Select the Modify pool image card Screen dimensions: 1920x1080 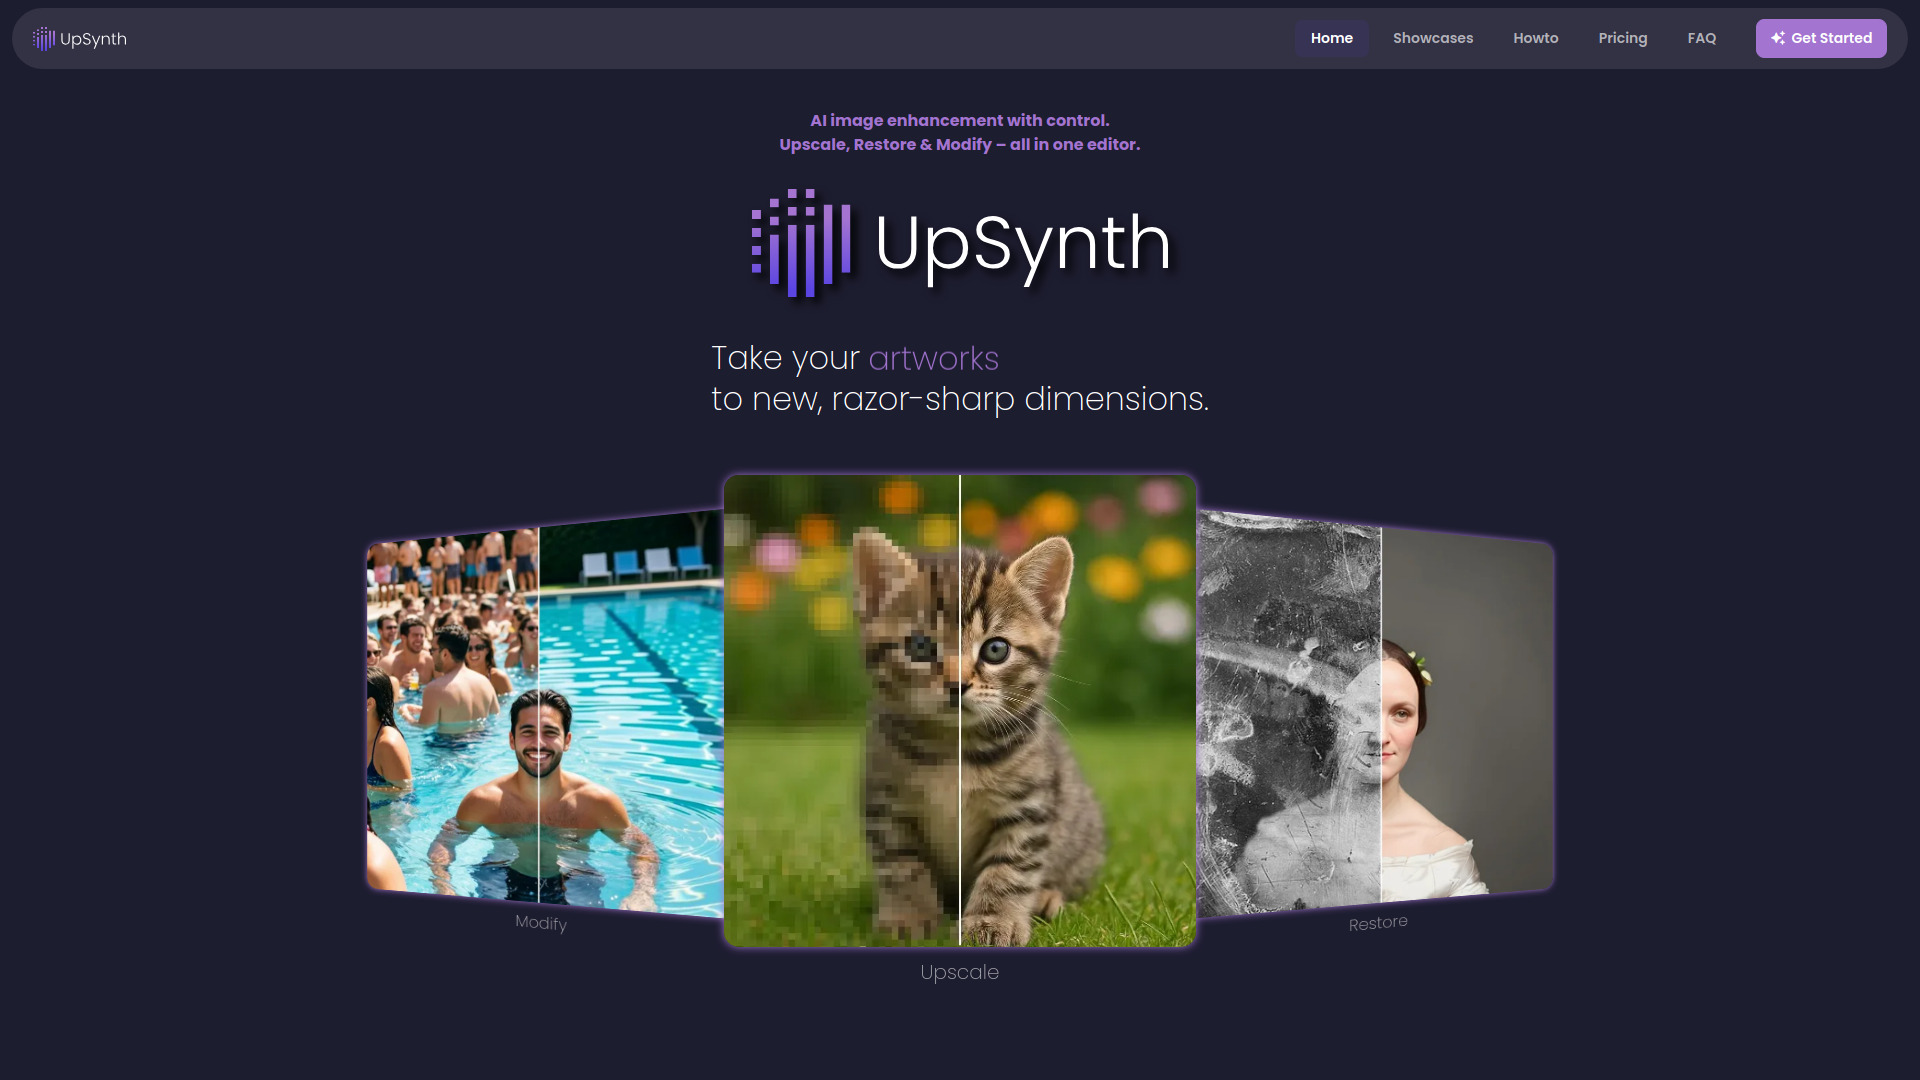pos(545,713)
